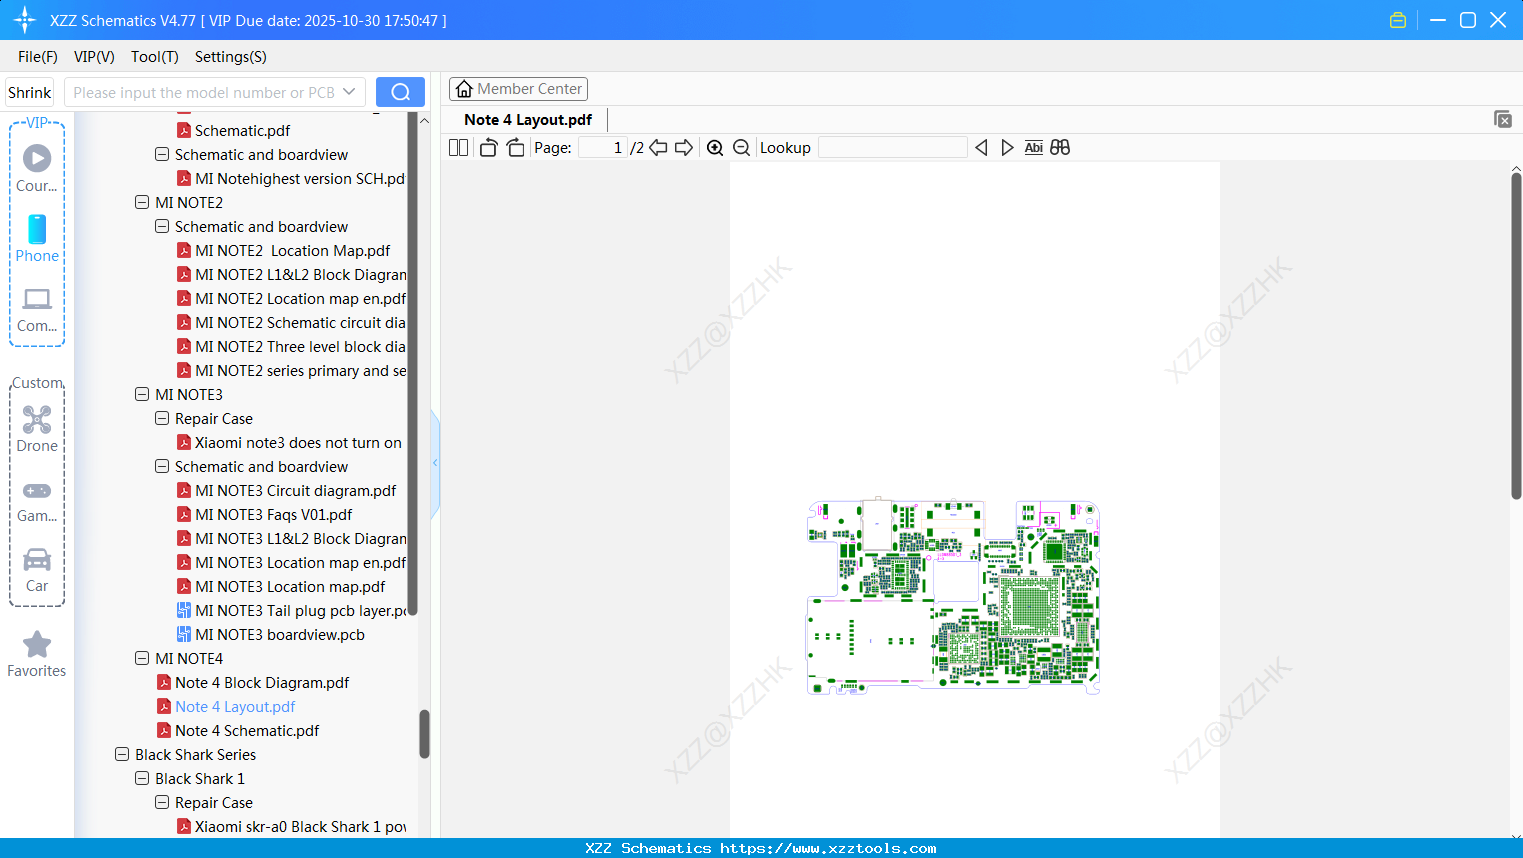Open the Drone category
Image resolution: width=1523 pixels, height=858 pixels.
[37, 429]
